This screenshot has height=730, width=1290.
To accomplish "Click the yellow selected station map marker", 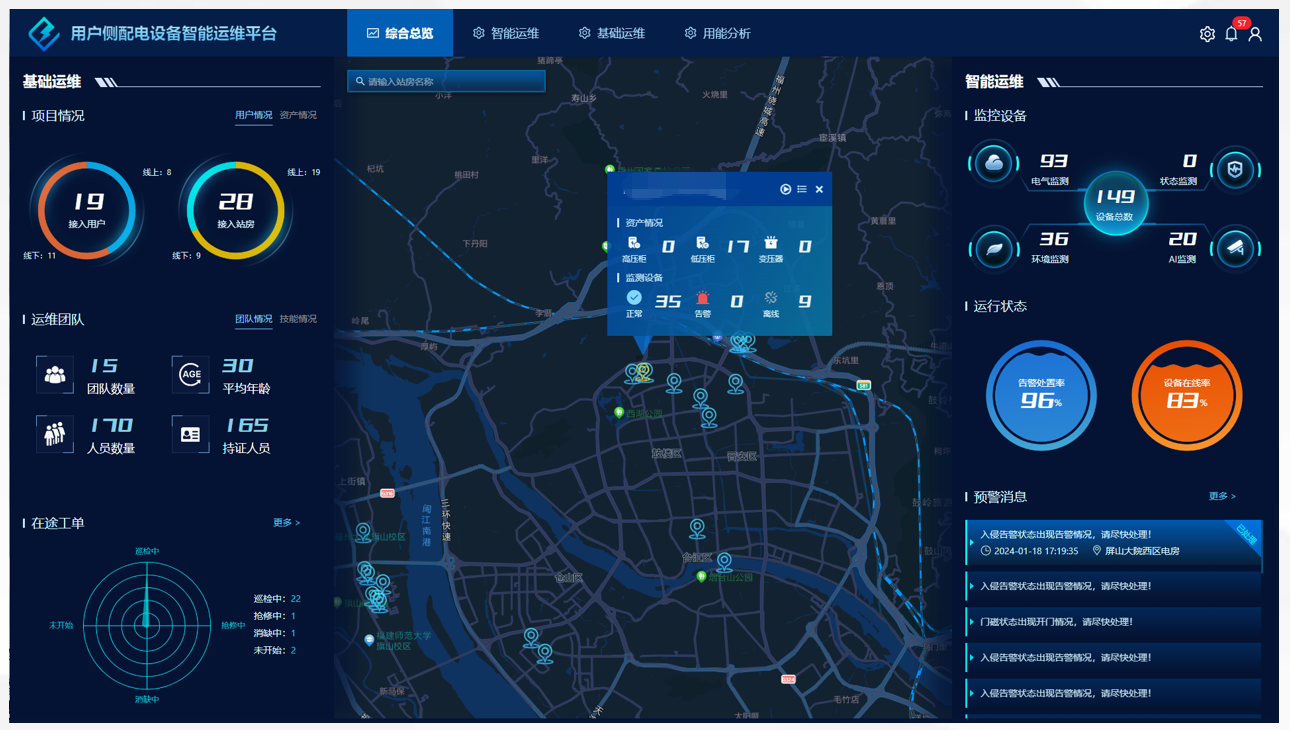I will (x=645, y=372).
